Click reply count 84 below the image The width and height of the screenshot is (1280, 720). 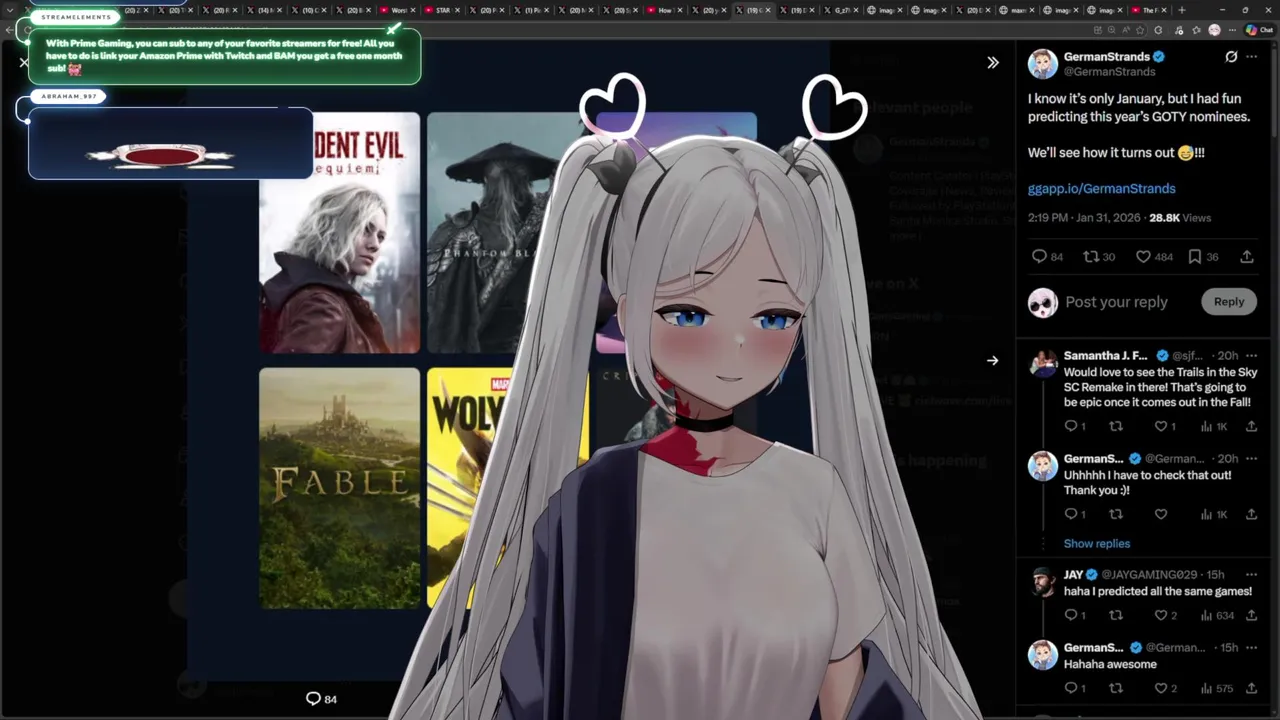(321, 699)
